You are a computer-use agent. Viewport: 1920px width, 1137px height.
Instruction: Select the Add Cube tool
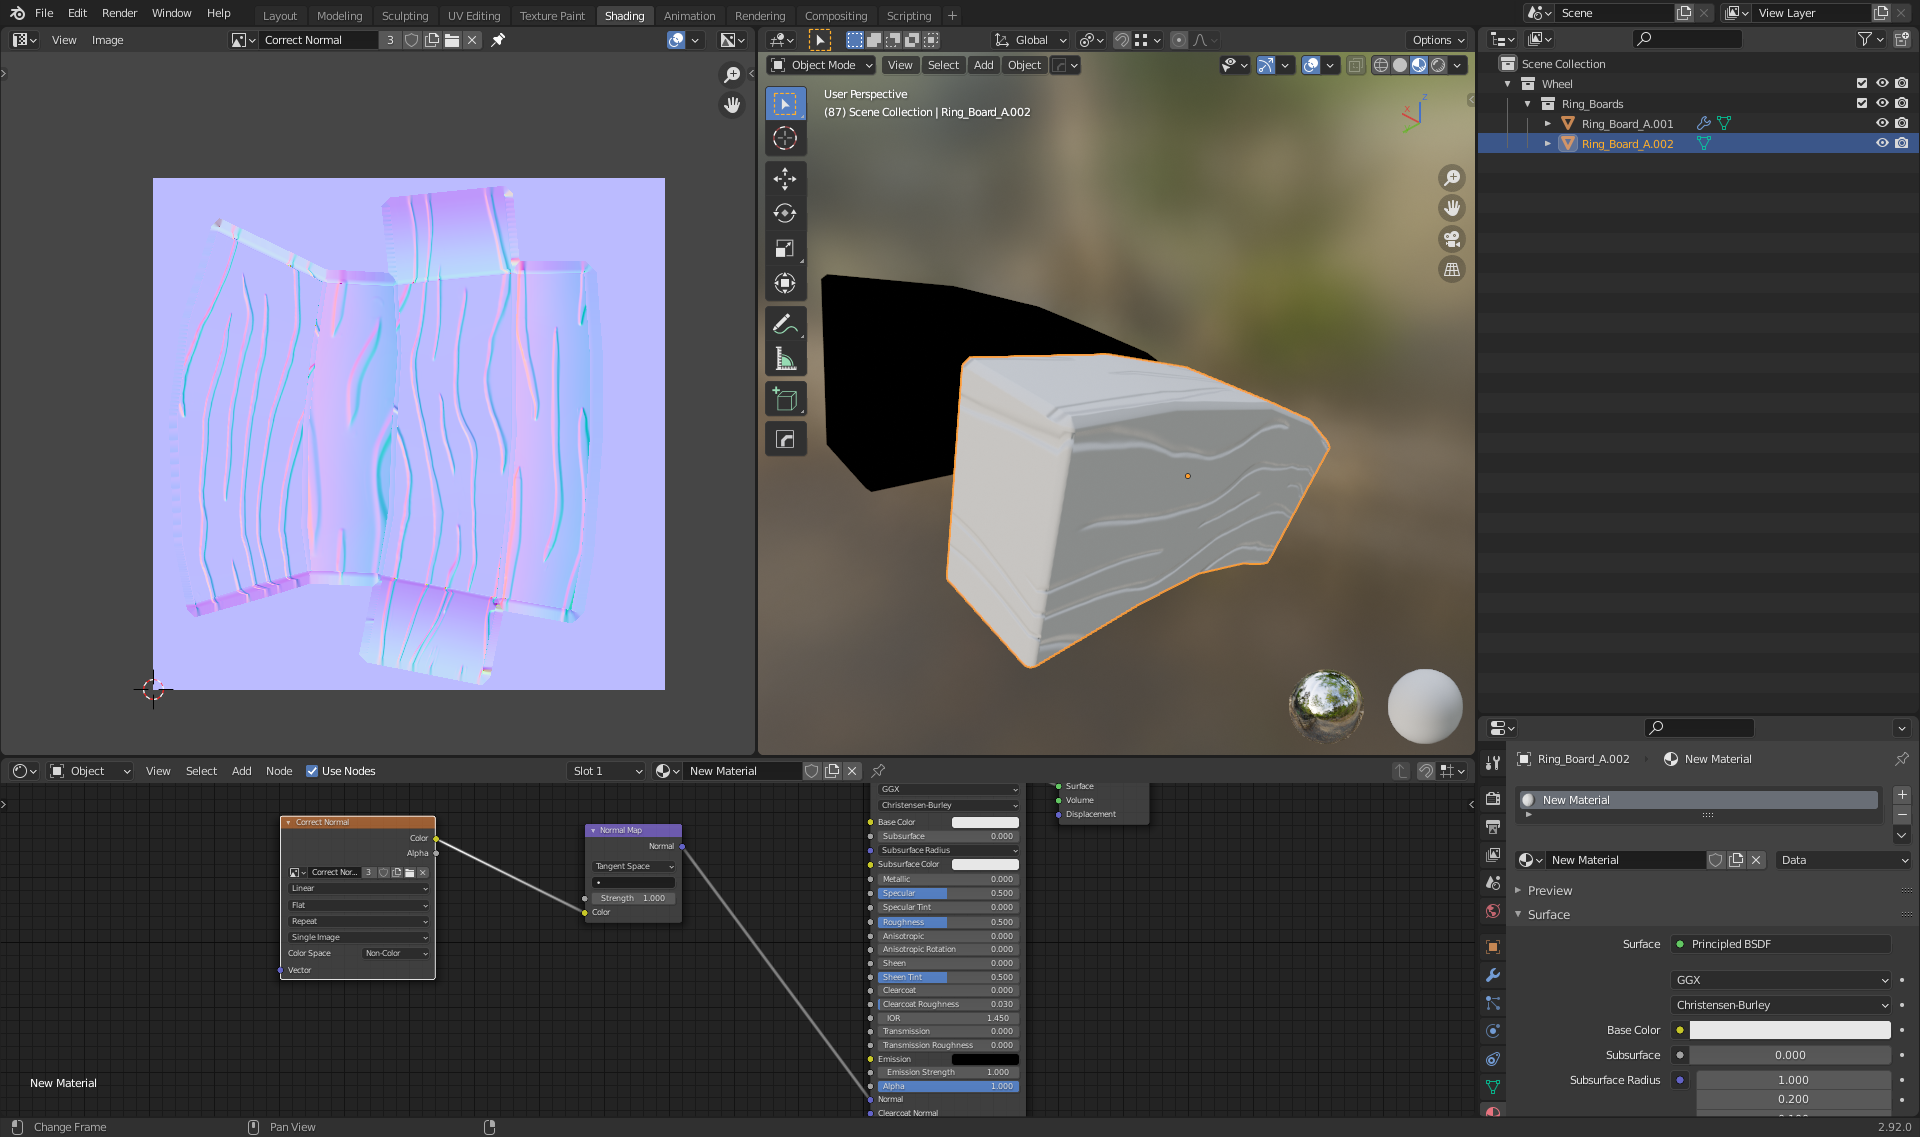(785, 400)
